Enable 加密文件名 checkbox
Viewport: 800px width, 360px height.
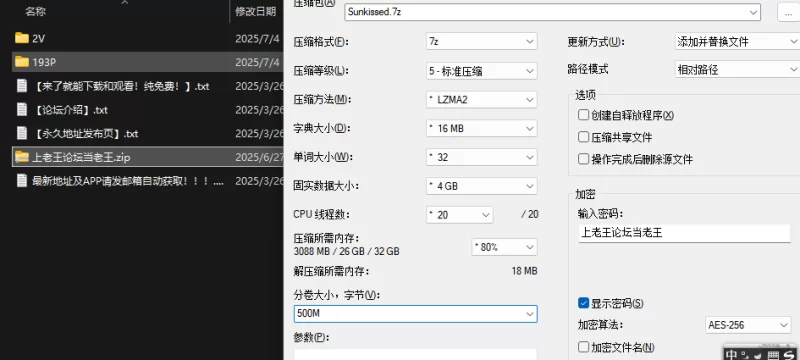(x=583, y=347)
